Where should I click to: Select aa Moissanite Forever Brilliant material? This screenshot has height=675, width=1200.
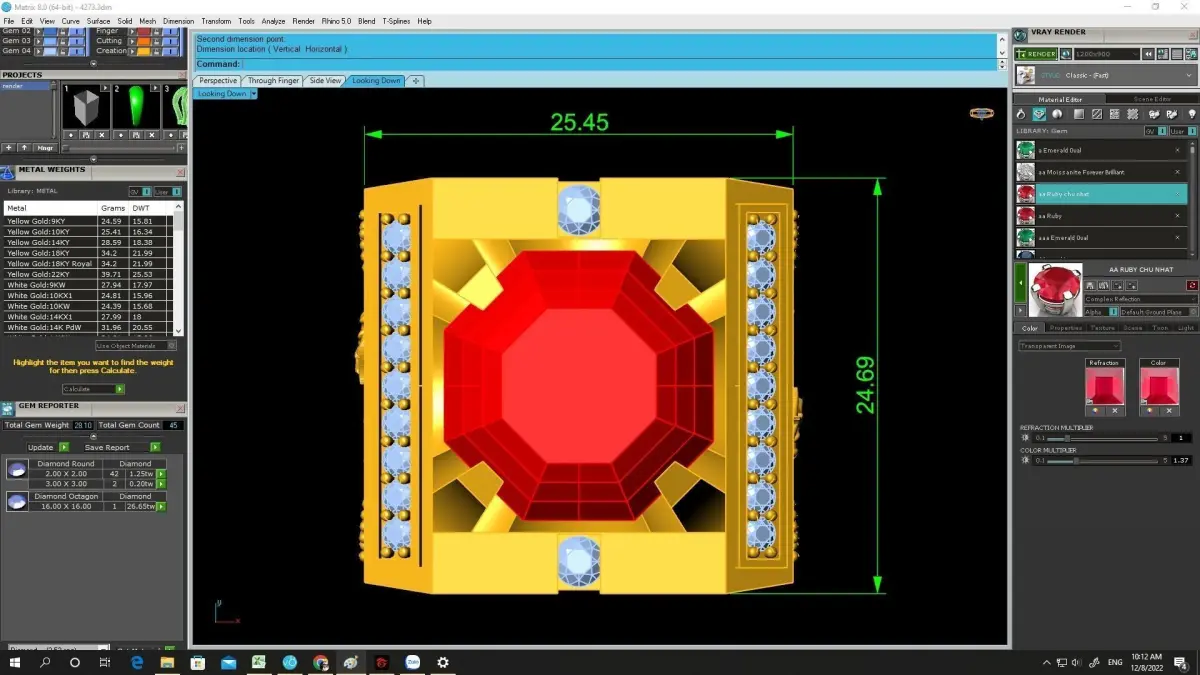[x=1102, y=172]
